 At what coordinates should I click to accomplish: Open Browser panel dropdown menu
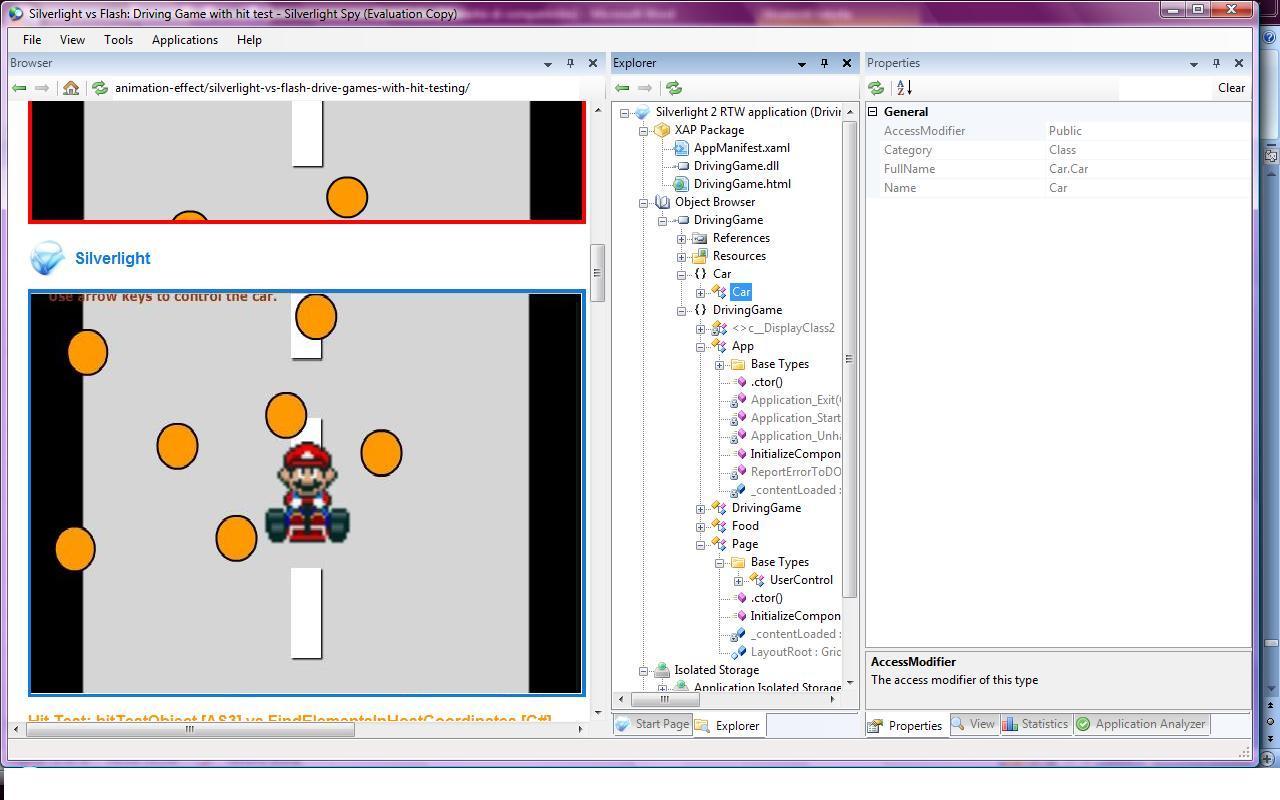click(547, 64)
